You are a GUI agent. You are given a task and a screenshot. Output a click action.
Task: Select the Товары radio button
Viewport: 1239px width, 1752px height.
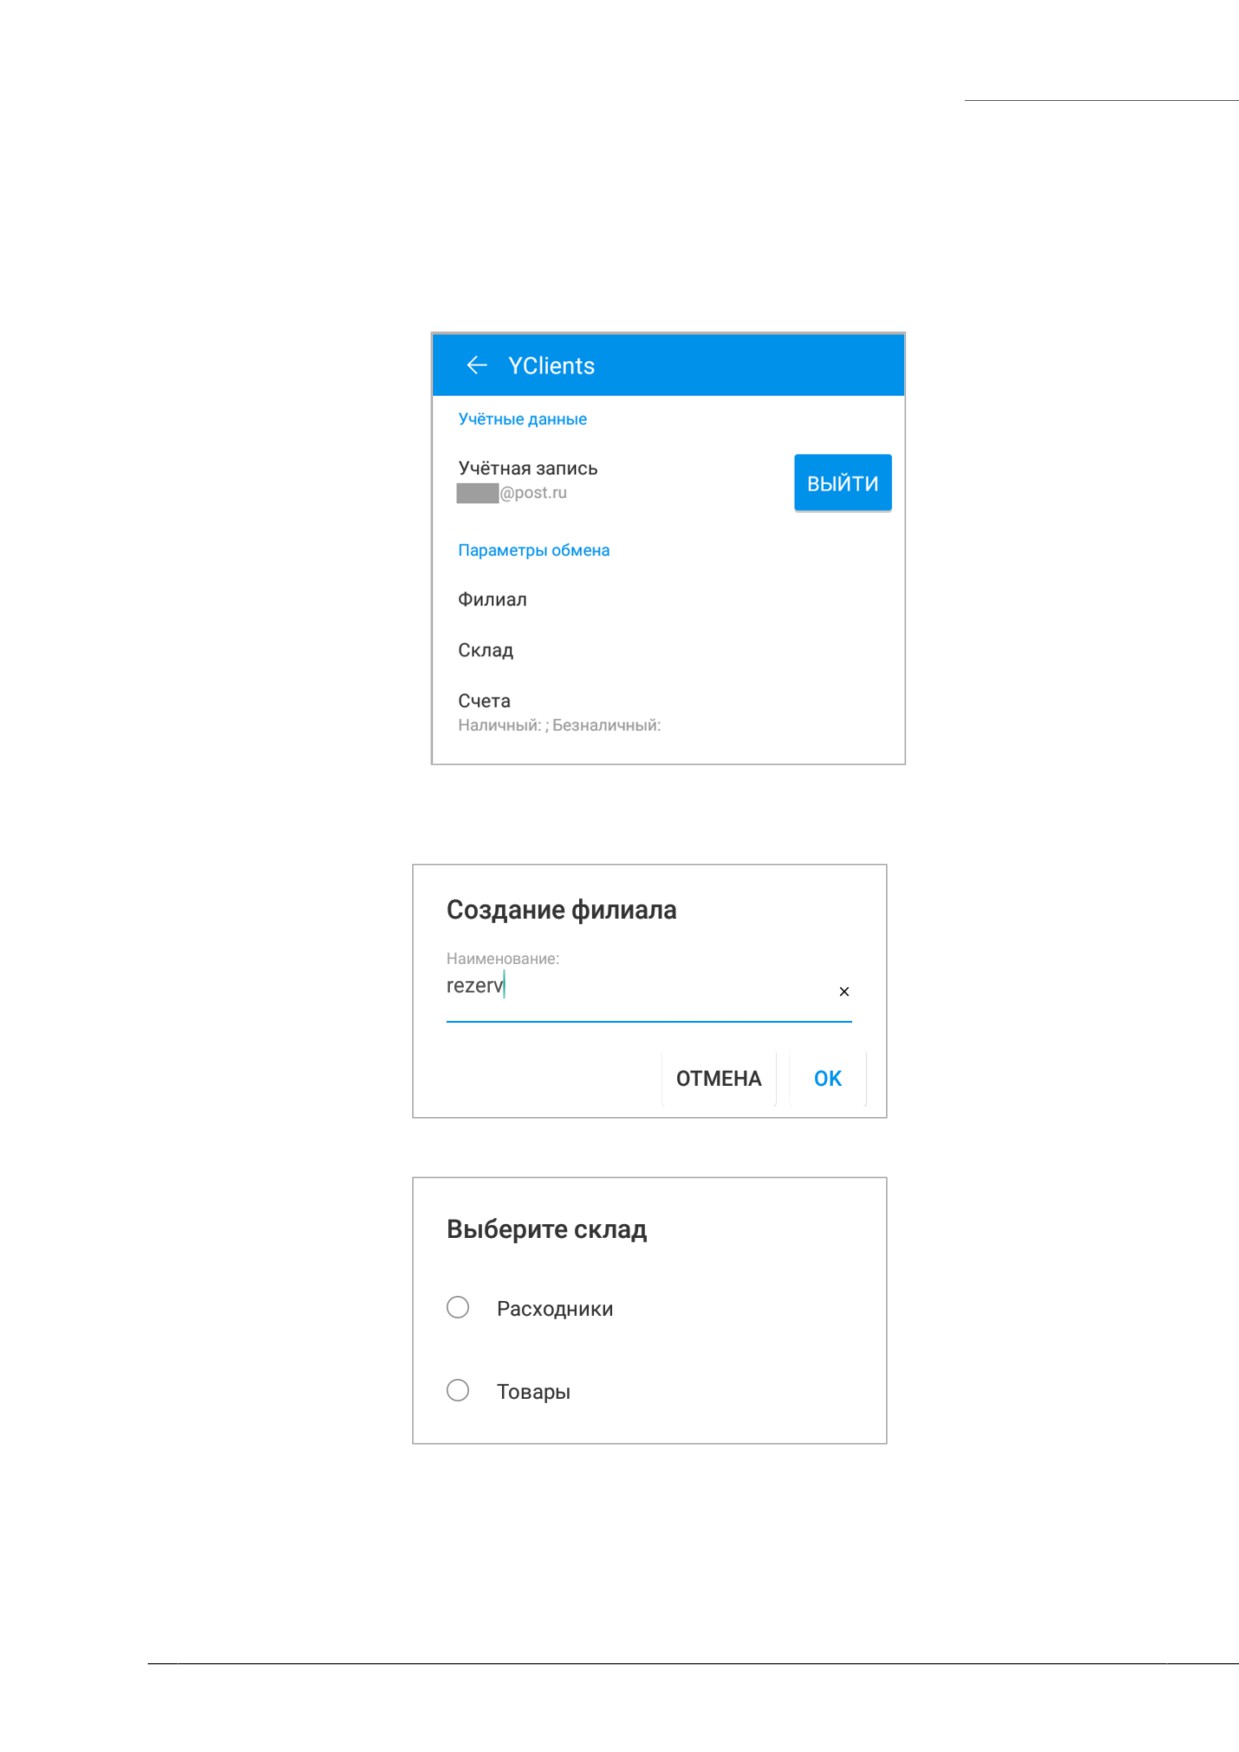(x=458, y=1391)
